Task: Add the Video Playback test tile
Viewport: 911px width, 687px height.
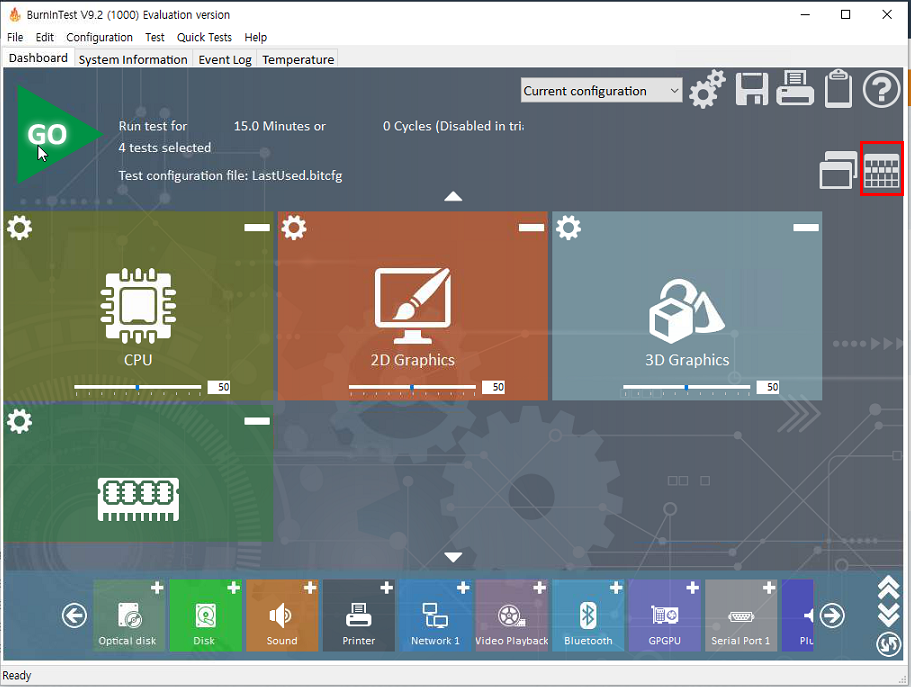Action: coord(512,615)
